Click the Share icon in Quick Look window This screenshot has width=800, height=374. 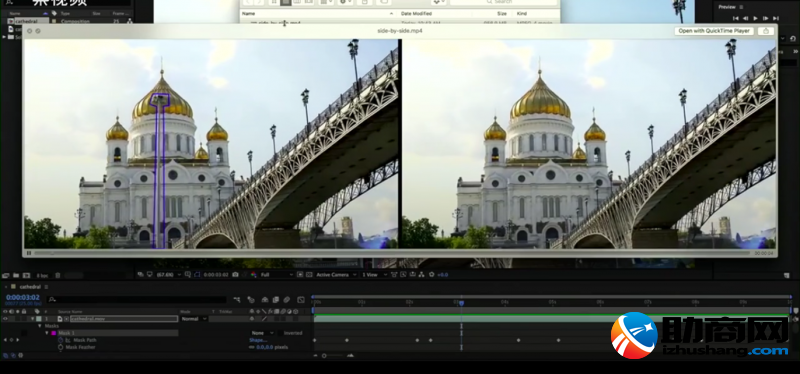pos(766,31)
